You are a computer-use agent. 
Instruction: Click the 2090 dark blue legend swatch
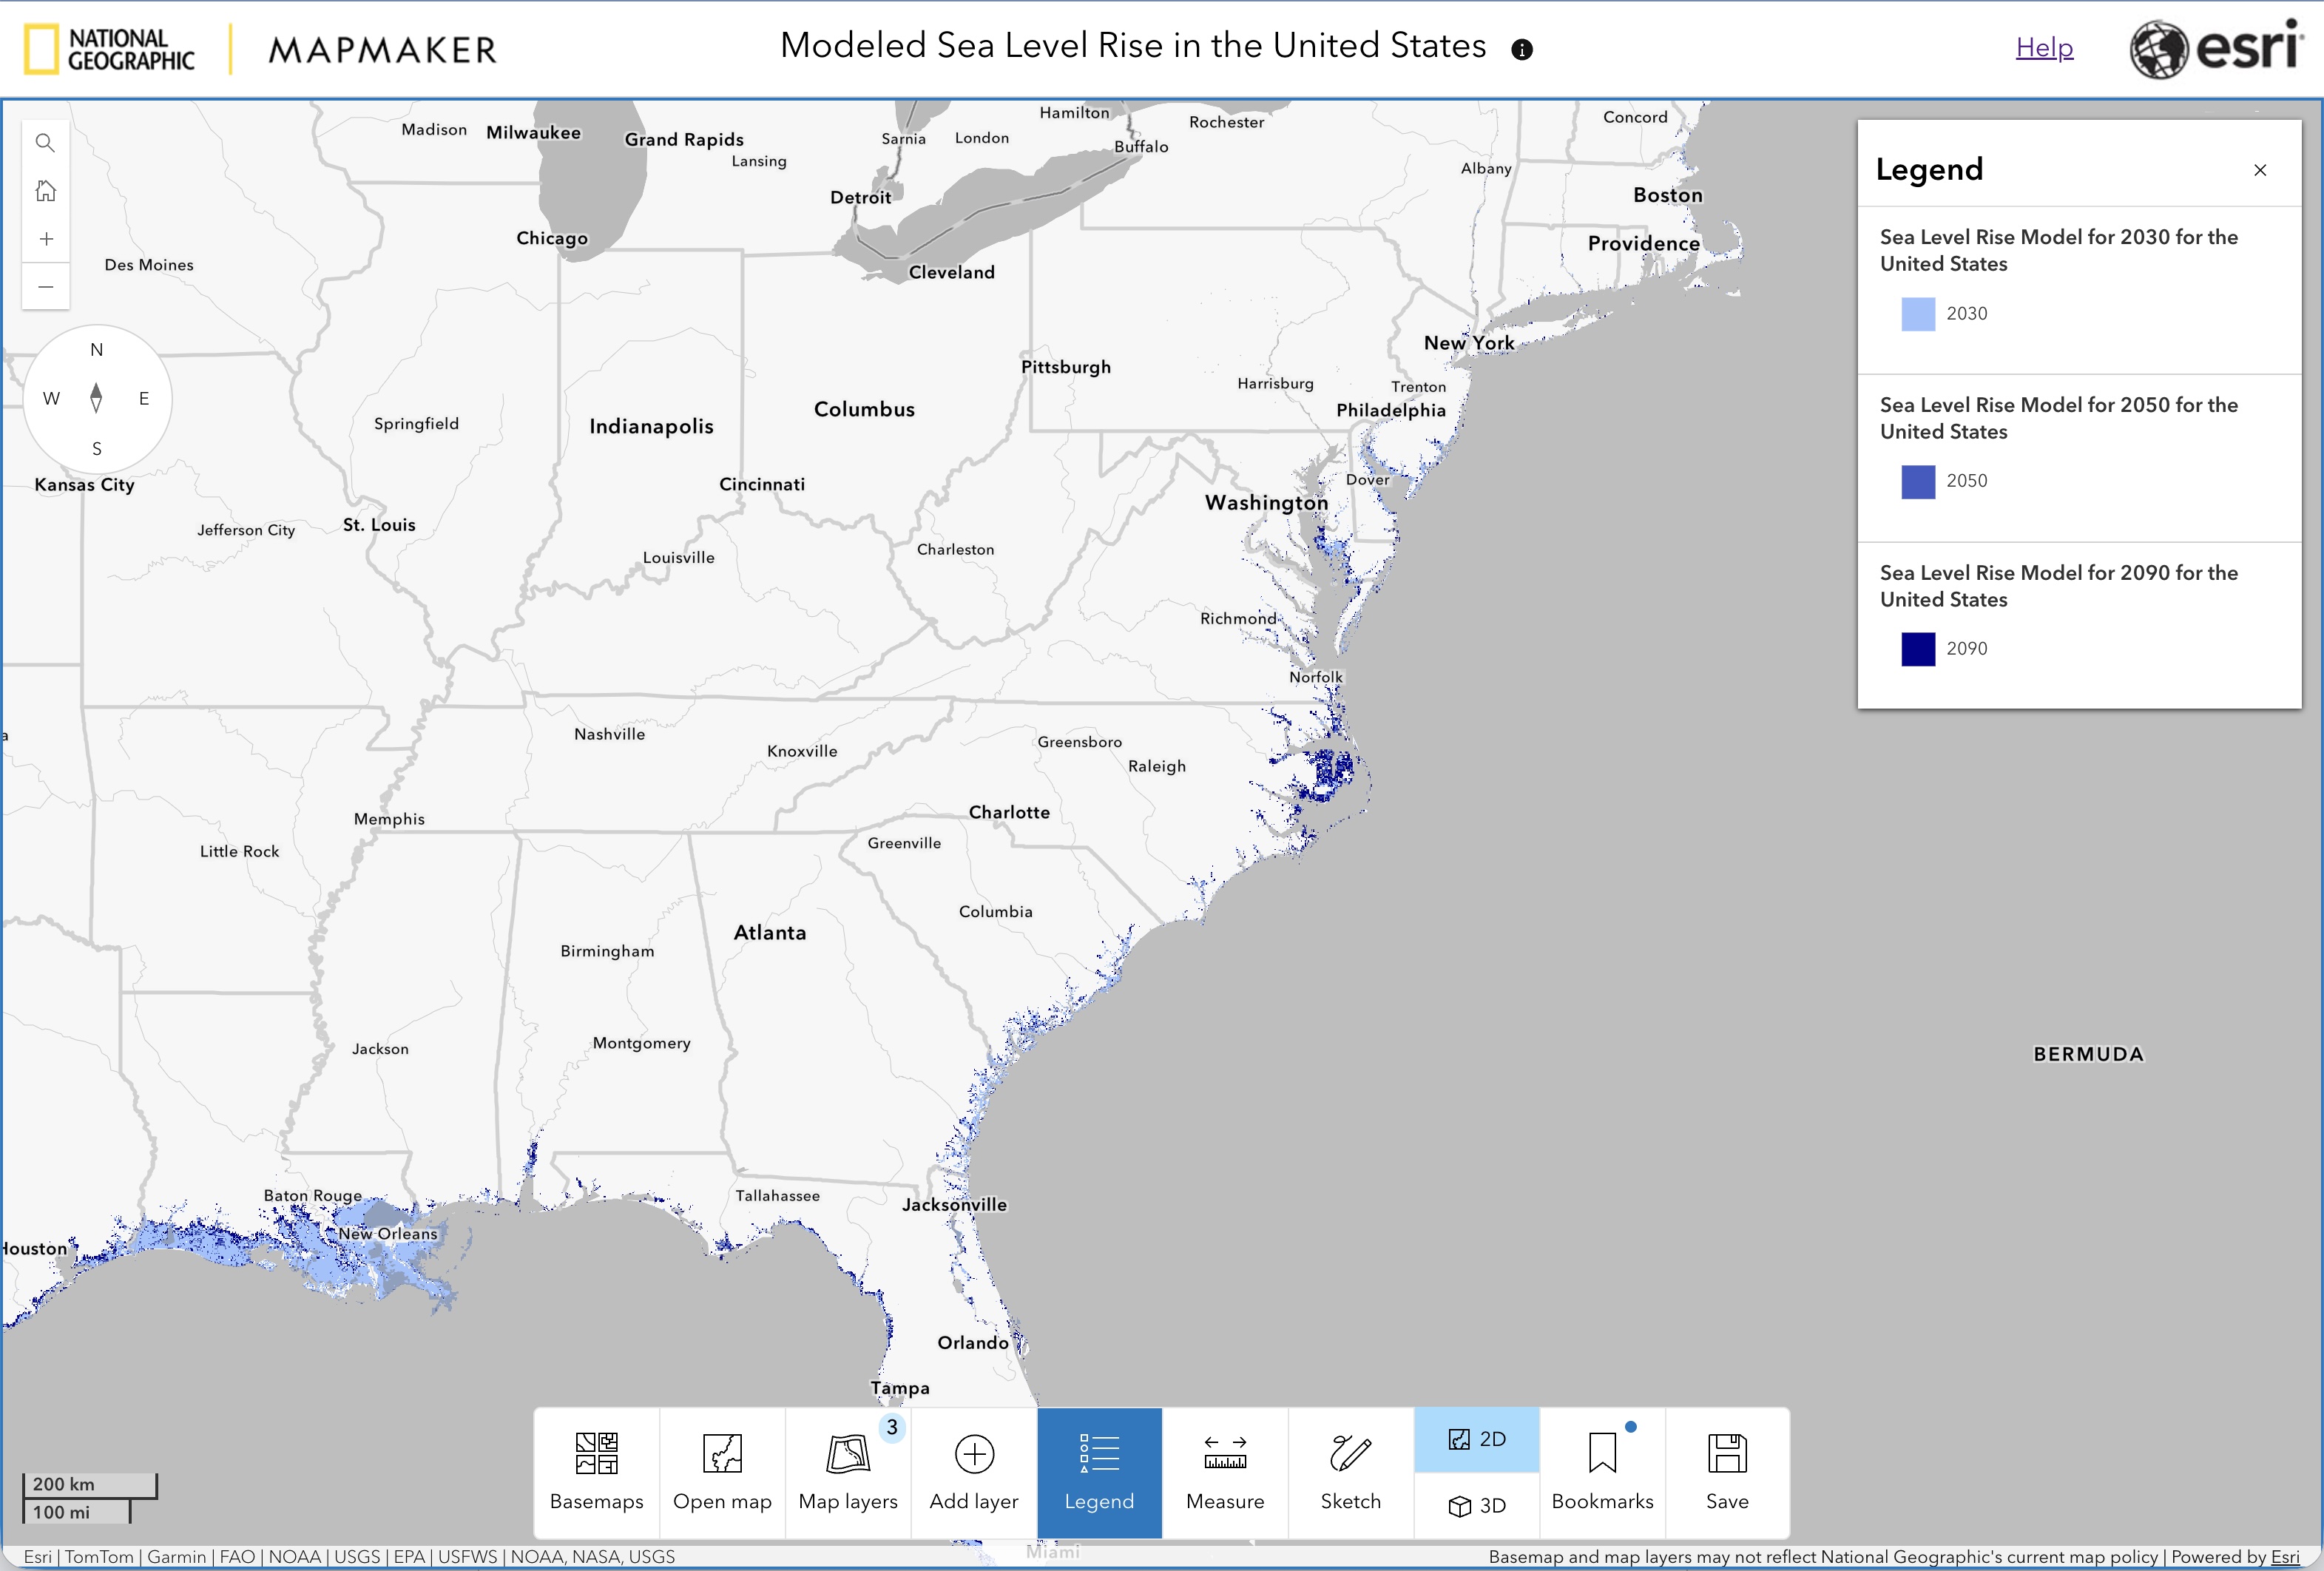click(x=1918, y=650)
